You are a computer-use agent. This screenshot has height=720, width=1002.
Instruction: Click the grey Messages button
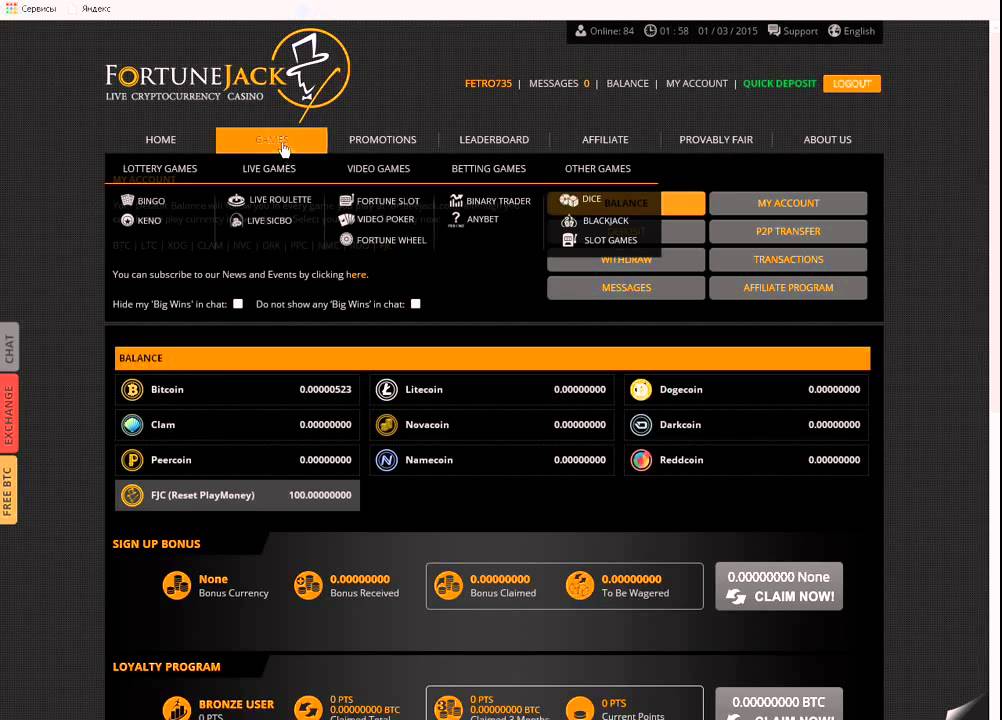pos(626,287)
